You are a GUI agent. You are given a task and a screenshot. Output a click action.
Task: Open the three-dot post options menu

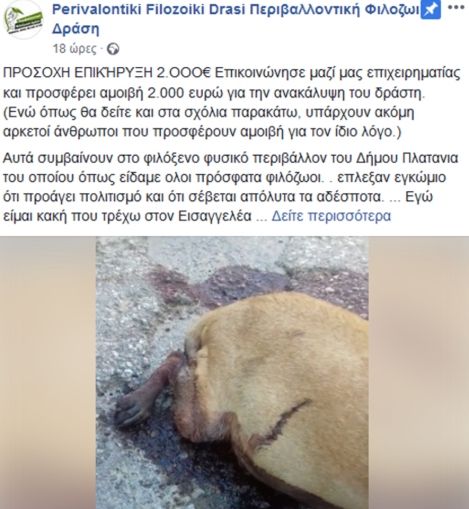click(x=456, y=7)
